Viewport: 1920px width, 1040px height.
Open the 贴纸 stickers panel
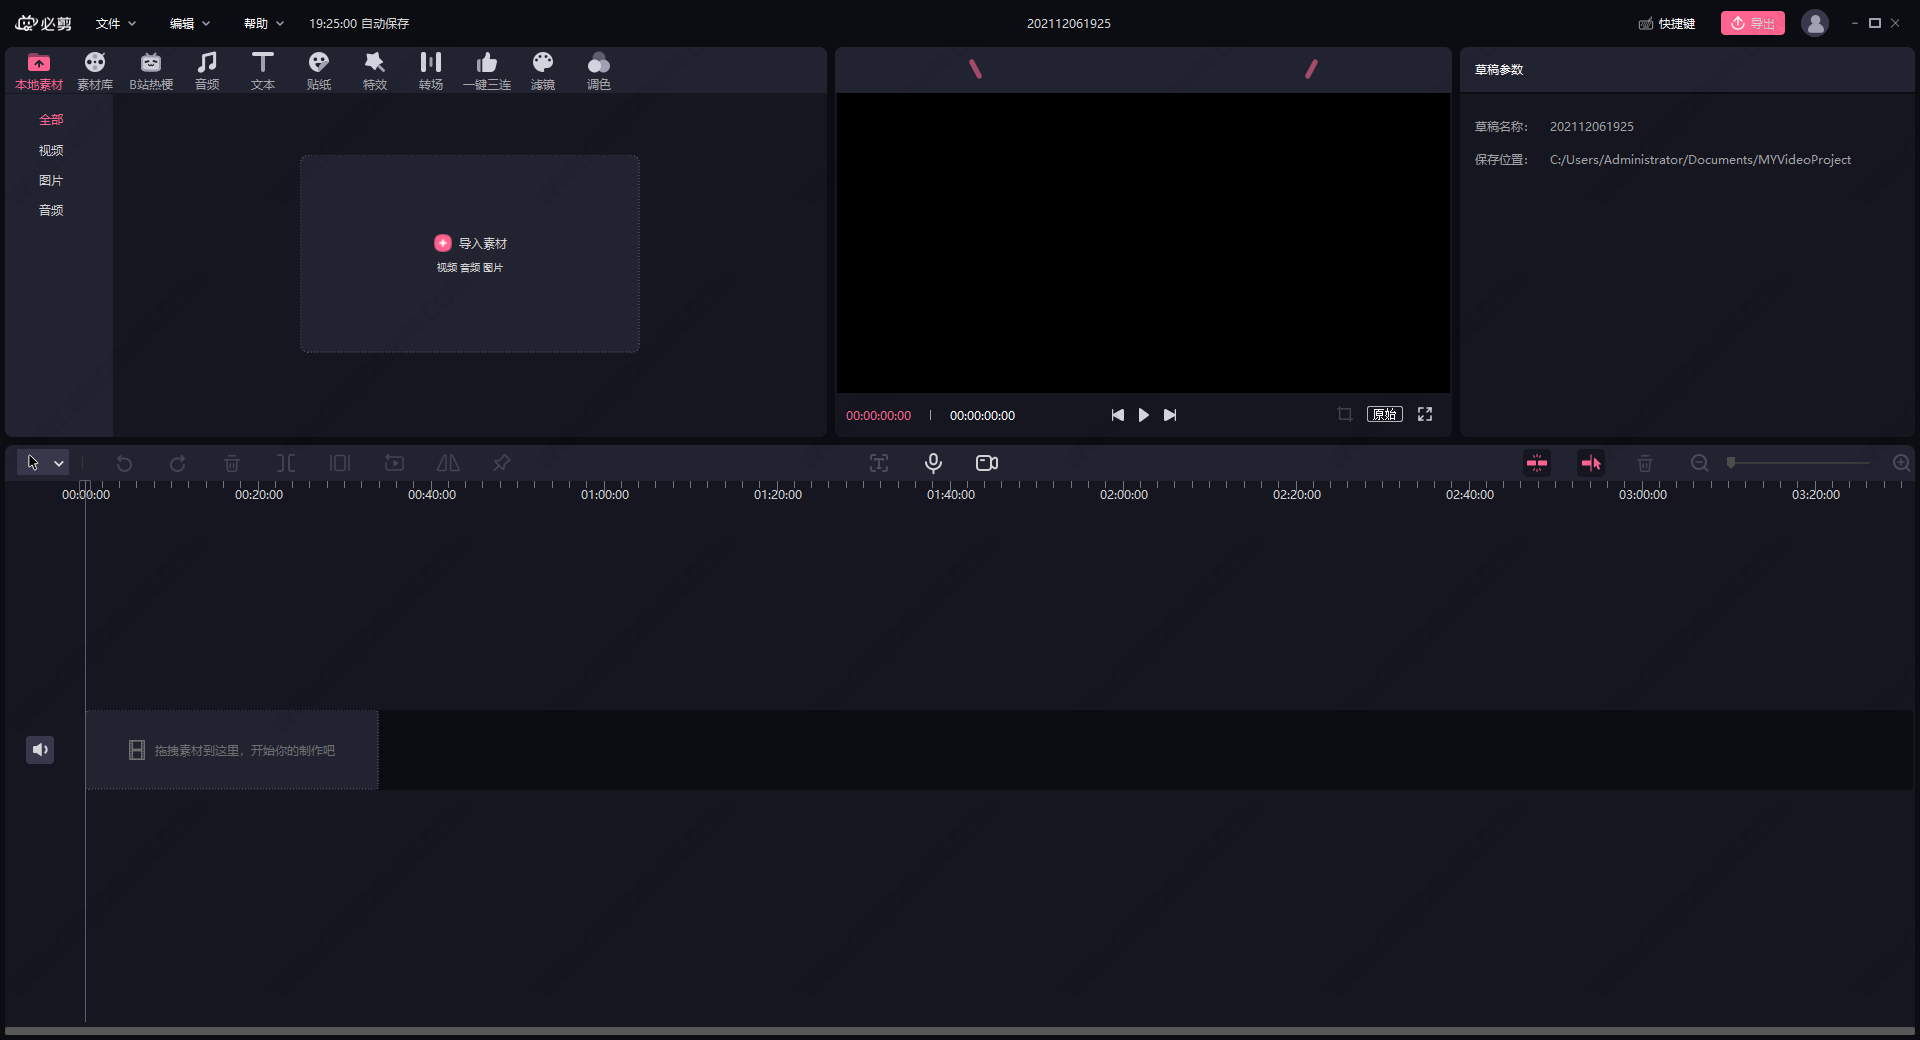point(319,71)
